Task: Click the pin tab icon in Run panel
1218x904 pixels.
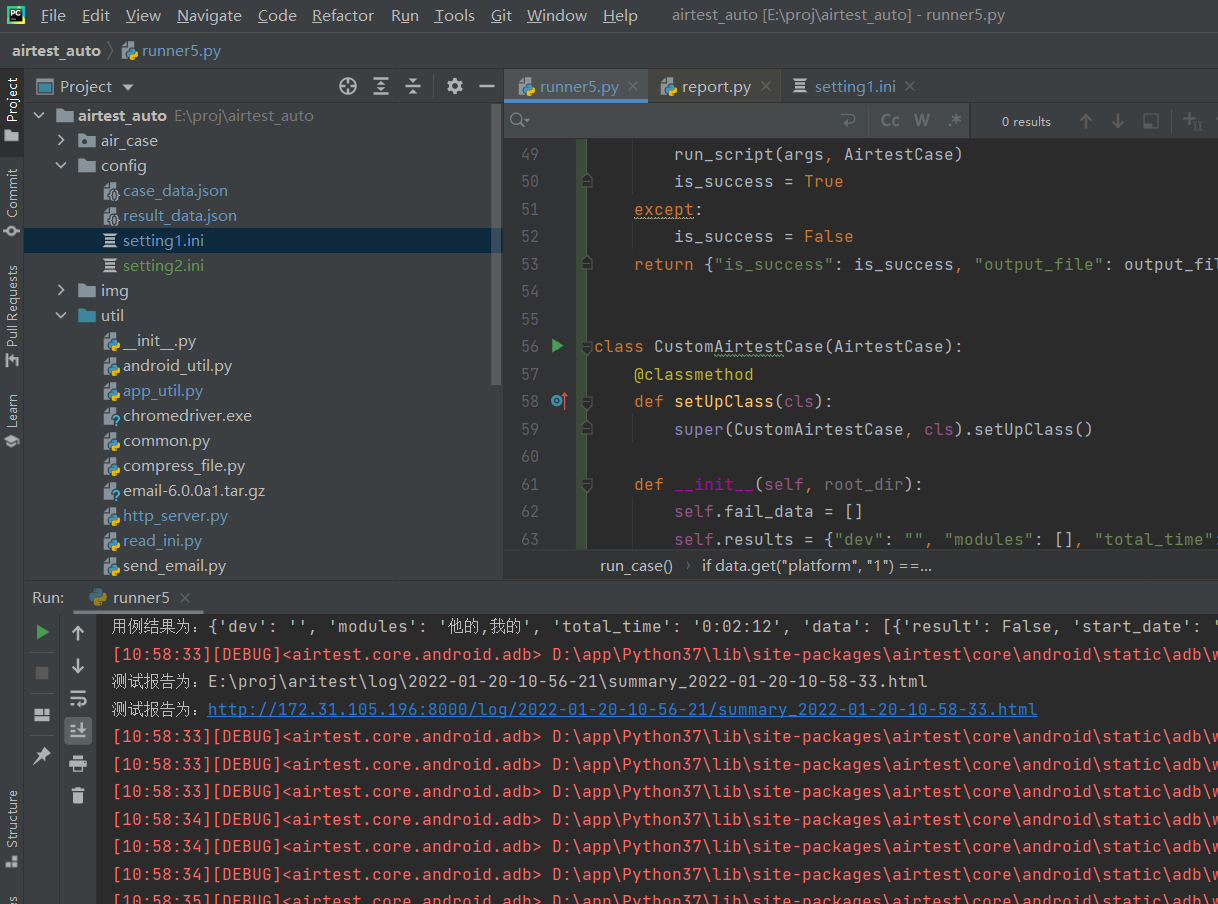Action: coord(42,756)
